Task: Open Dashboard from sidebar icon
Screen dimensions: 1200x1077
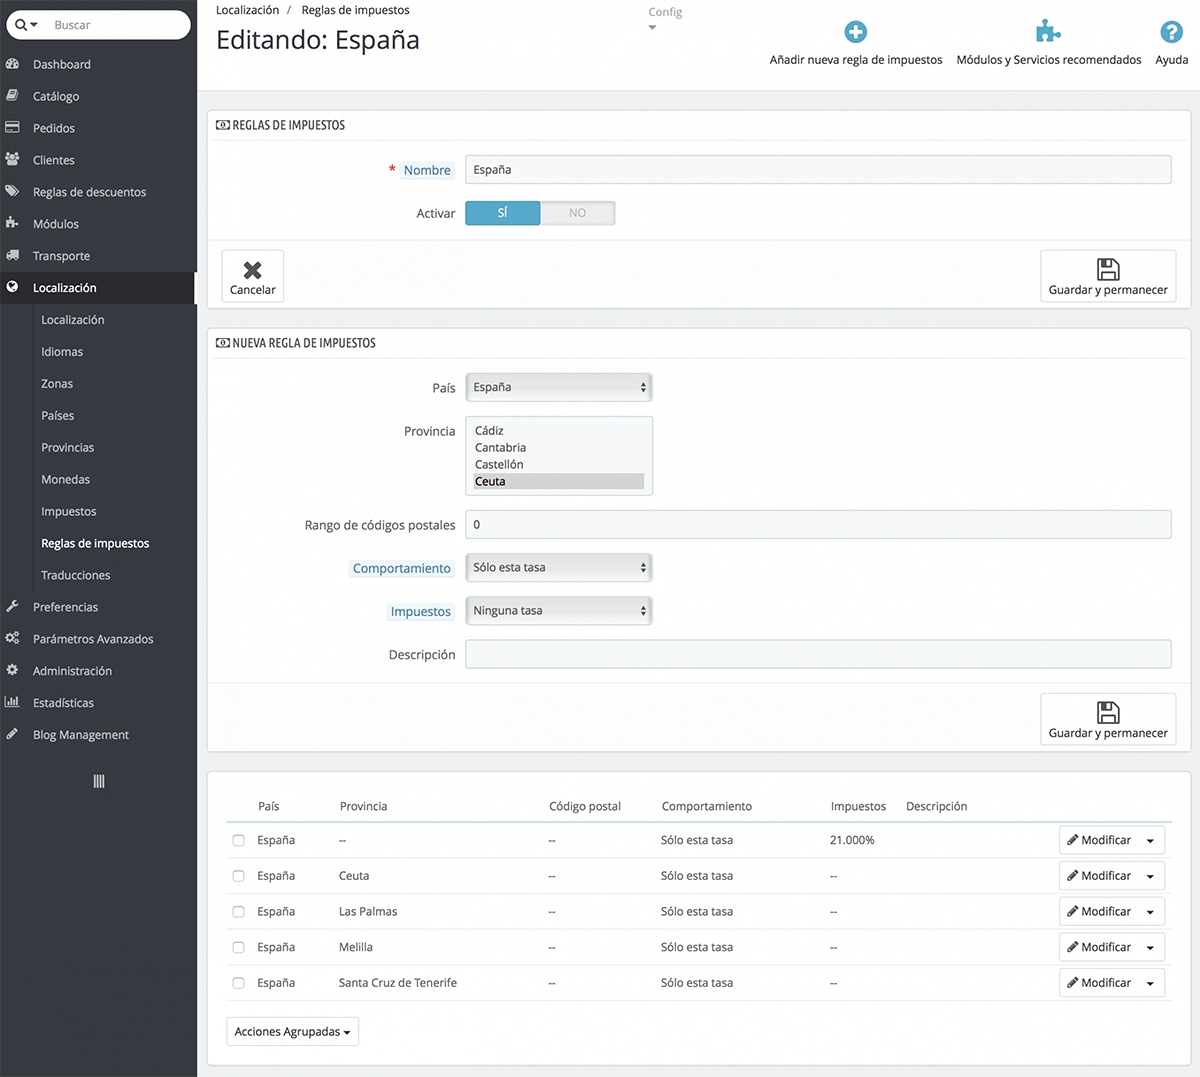Action: click(x=13, y=64)
